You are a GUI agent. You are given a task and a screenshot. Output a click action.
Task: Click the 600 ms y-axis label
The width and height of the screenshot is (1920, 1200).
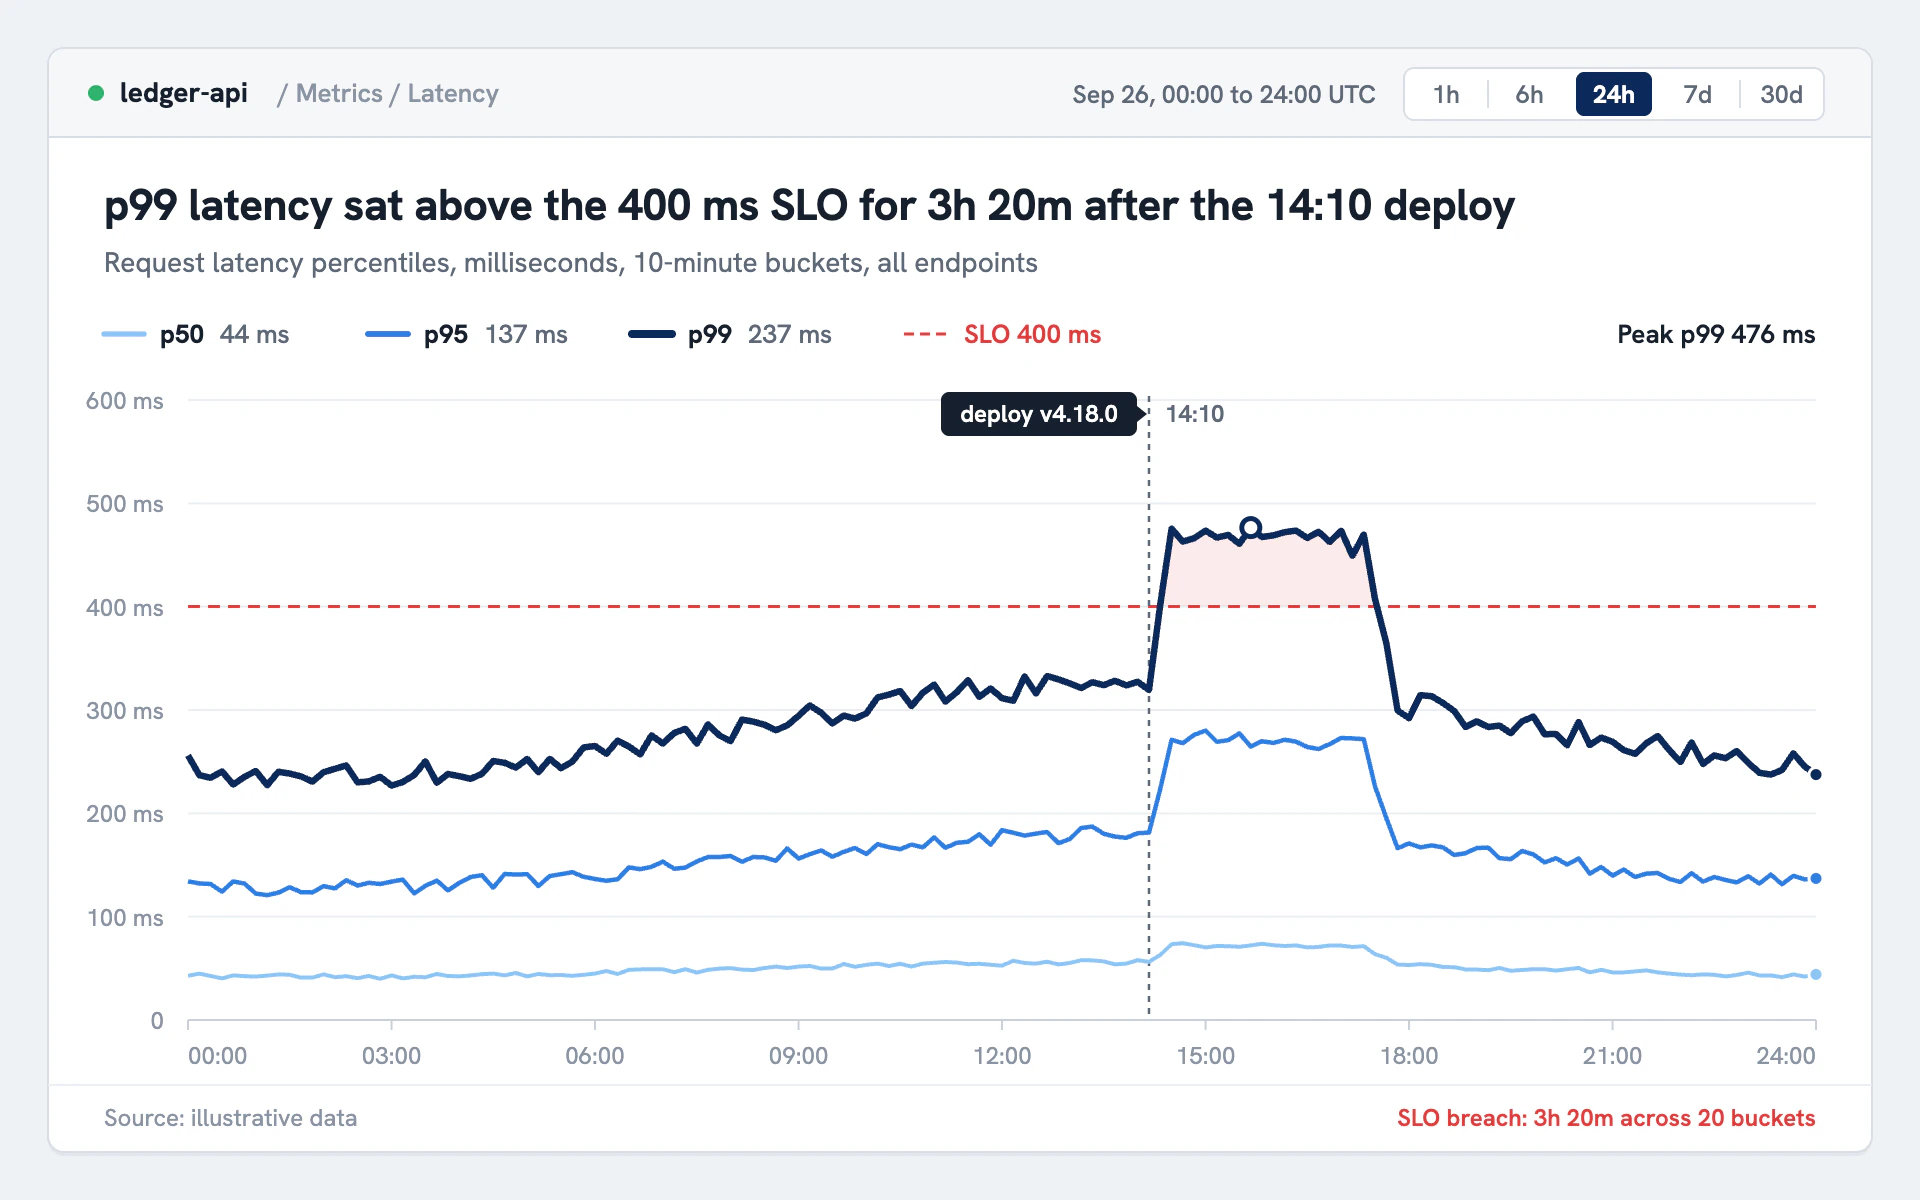pos(125,401)
